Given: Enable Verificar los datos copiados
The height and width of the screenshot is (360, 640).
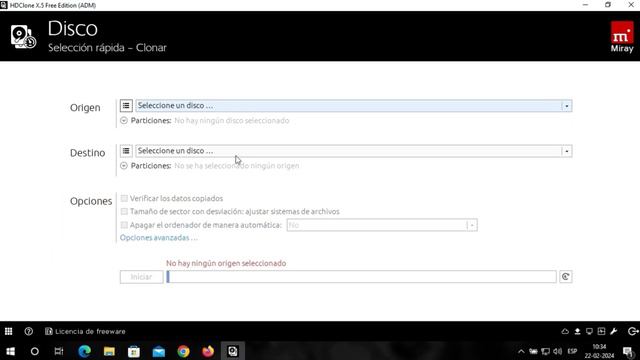Looking at the screenshot, I should pyautogui.click(x=124, y=198).
